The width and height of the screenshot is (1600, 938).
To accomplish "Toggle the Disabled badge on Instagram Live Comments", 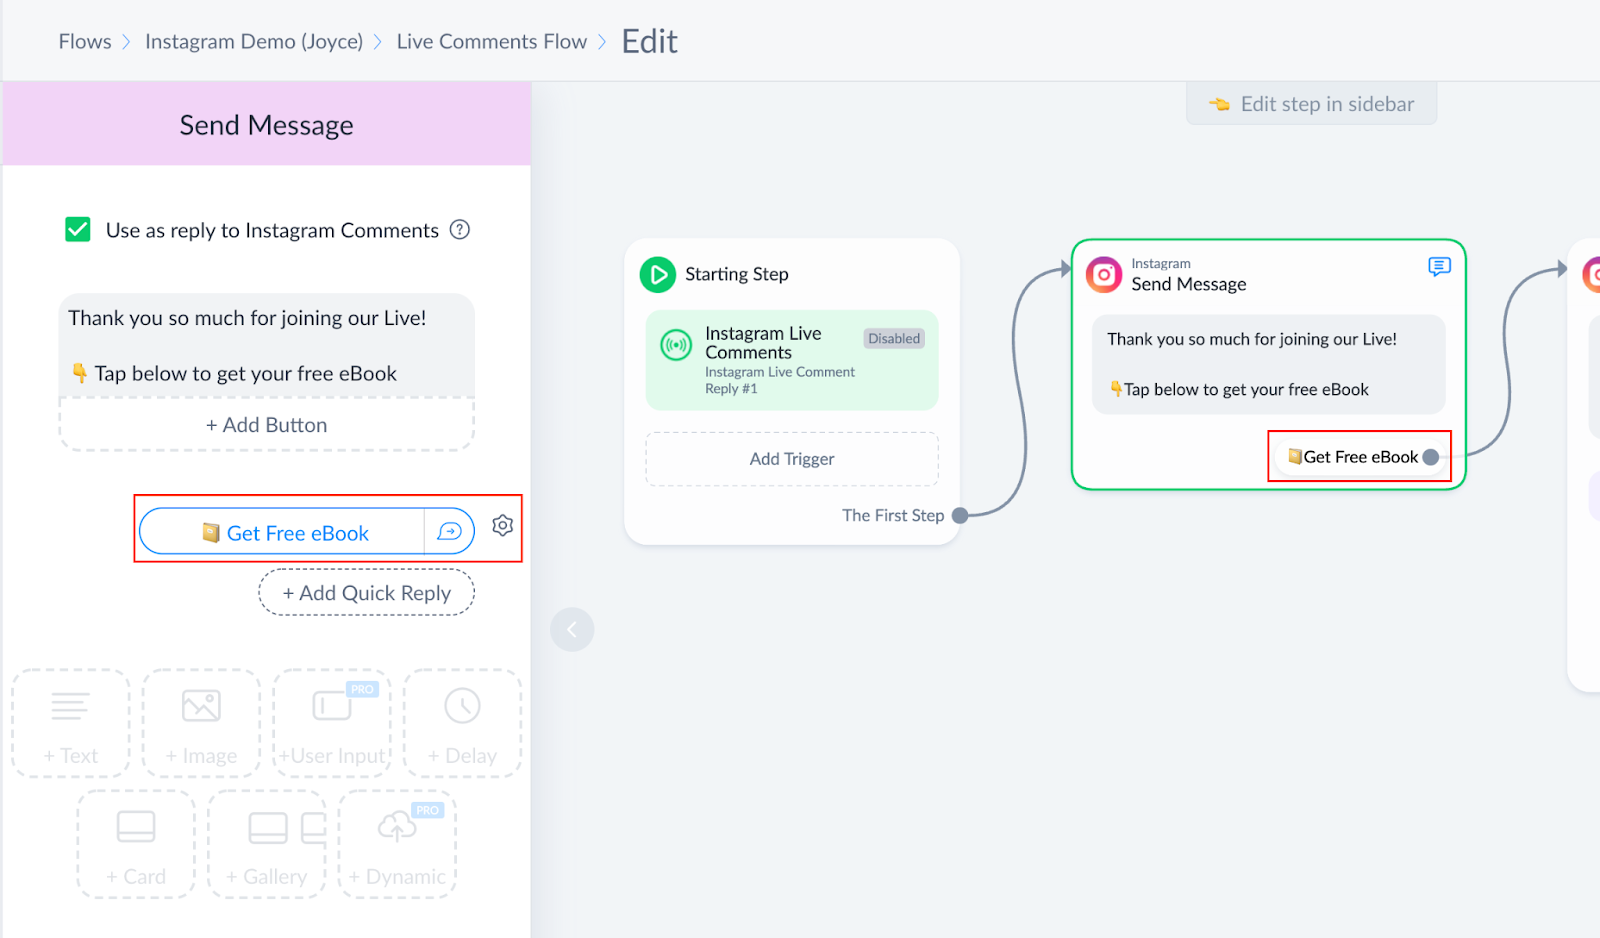I will click(893, 338).
